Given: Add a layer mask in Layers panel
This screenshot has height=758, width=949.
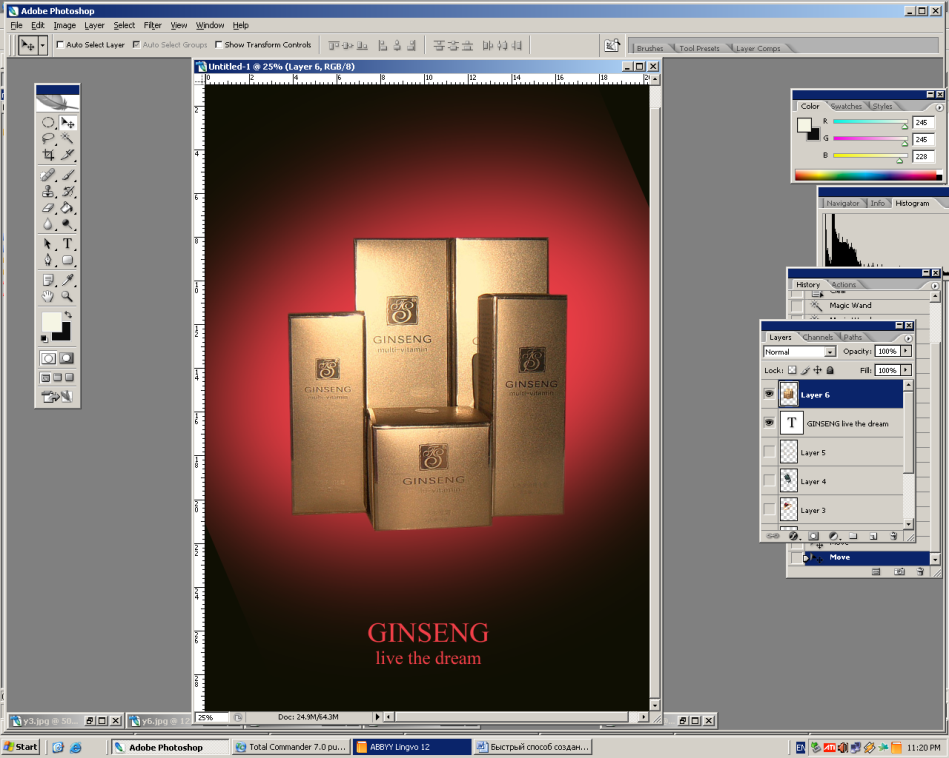Looking at the screenshot, I should coord(813,536).
